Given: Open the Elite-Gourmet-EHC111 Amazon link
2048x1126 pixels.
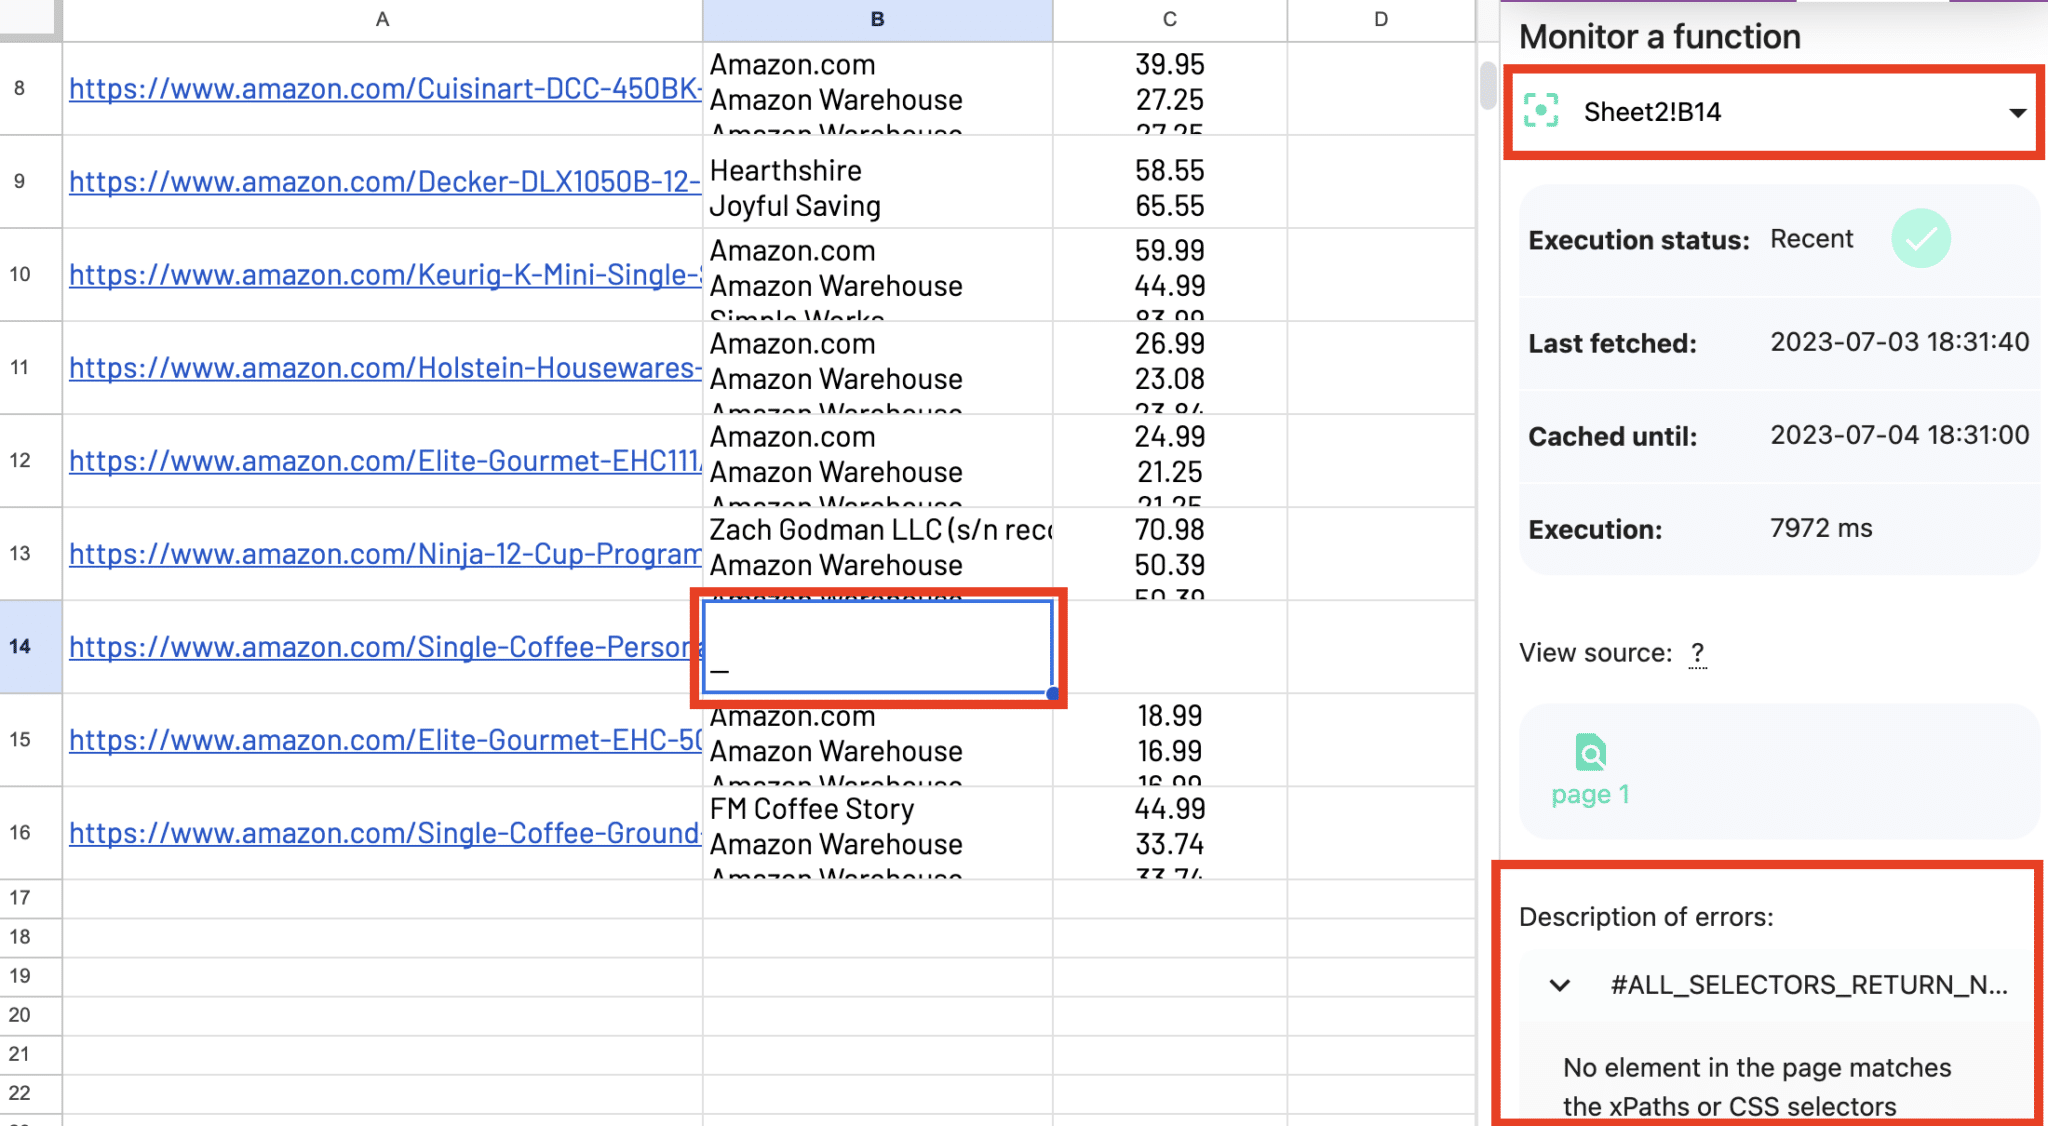Looking at the screenshot, I should coord(385,460).
